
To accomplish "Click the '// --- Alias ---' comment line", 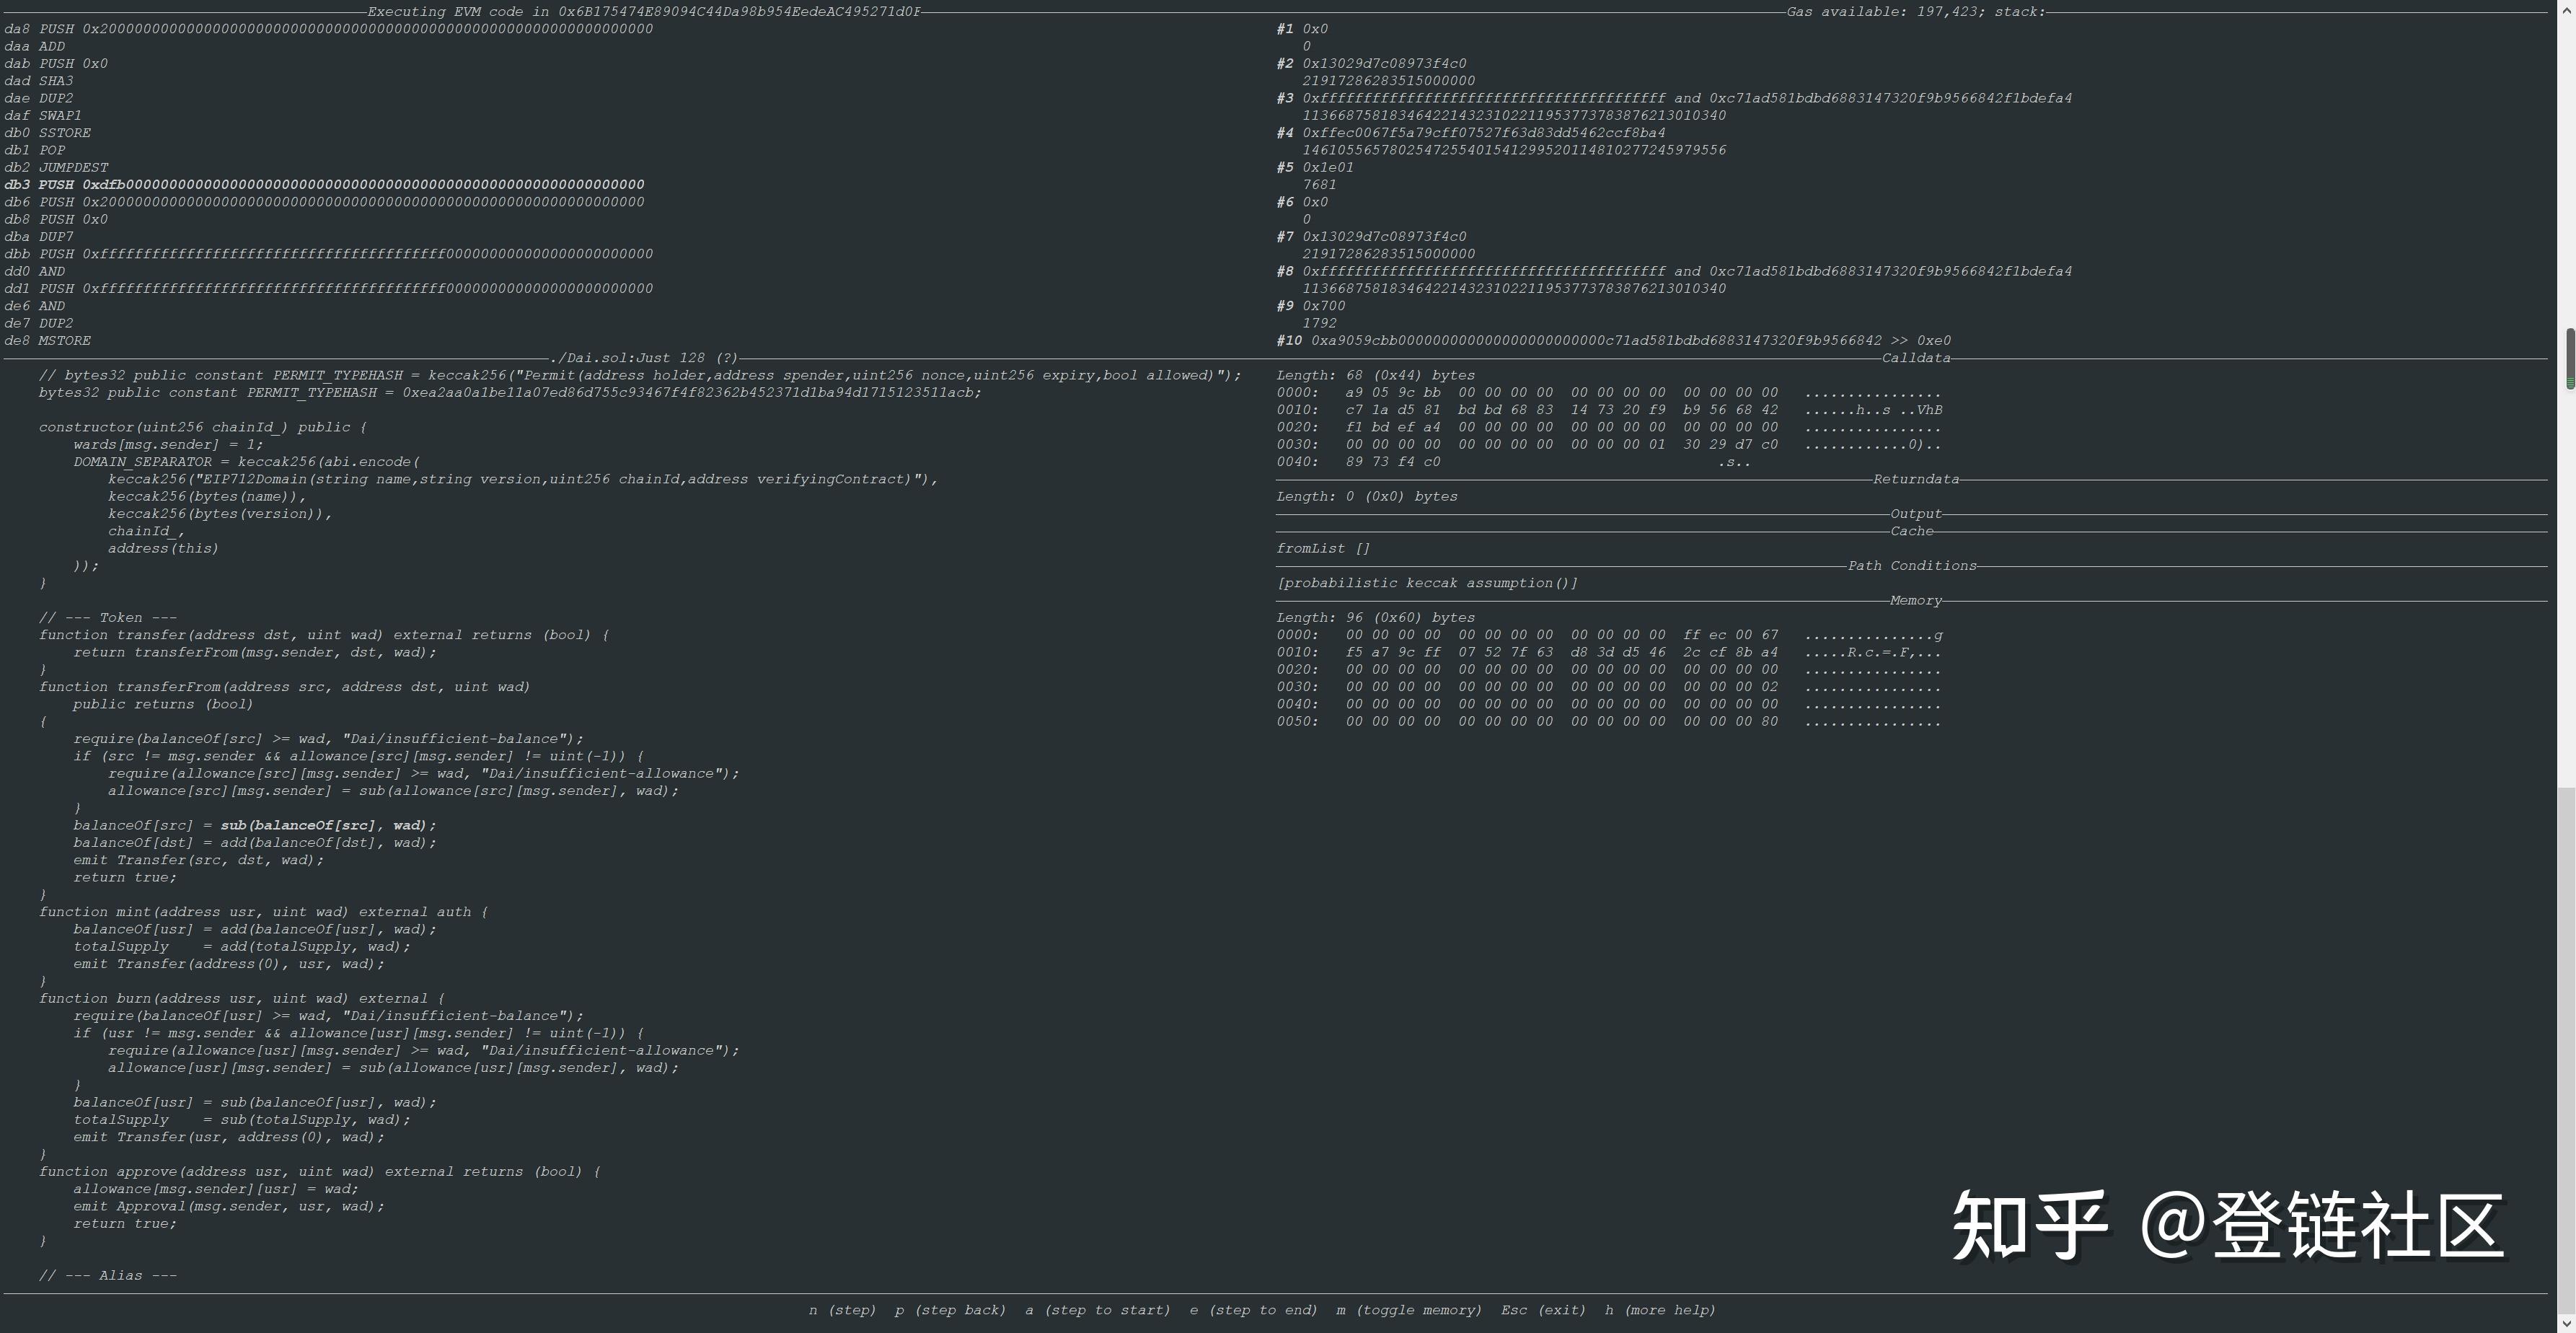I will [x=108, y=1276].
